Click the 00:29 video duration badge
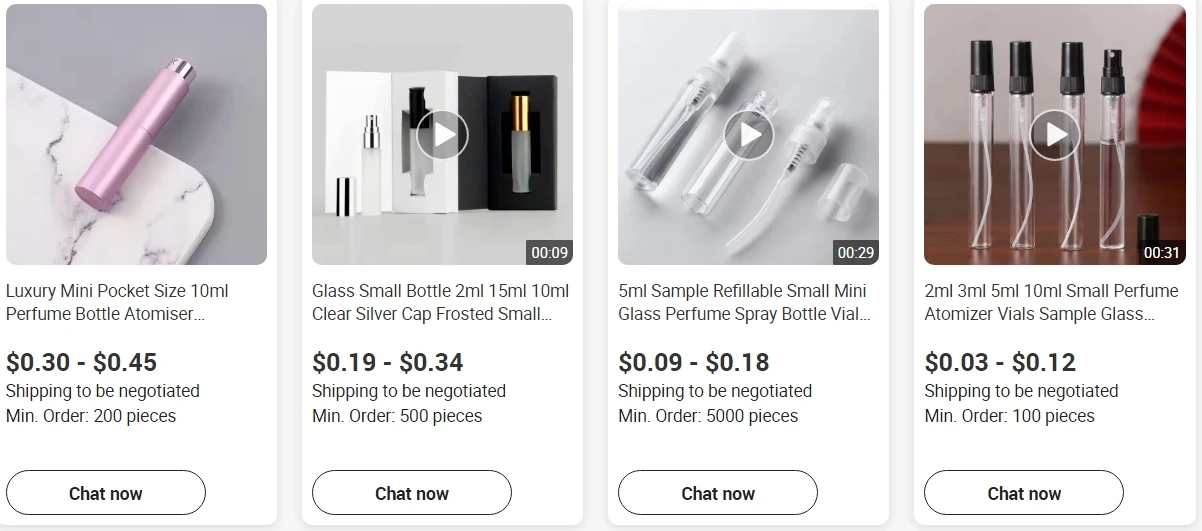 click(856, 252)
